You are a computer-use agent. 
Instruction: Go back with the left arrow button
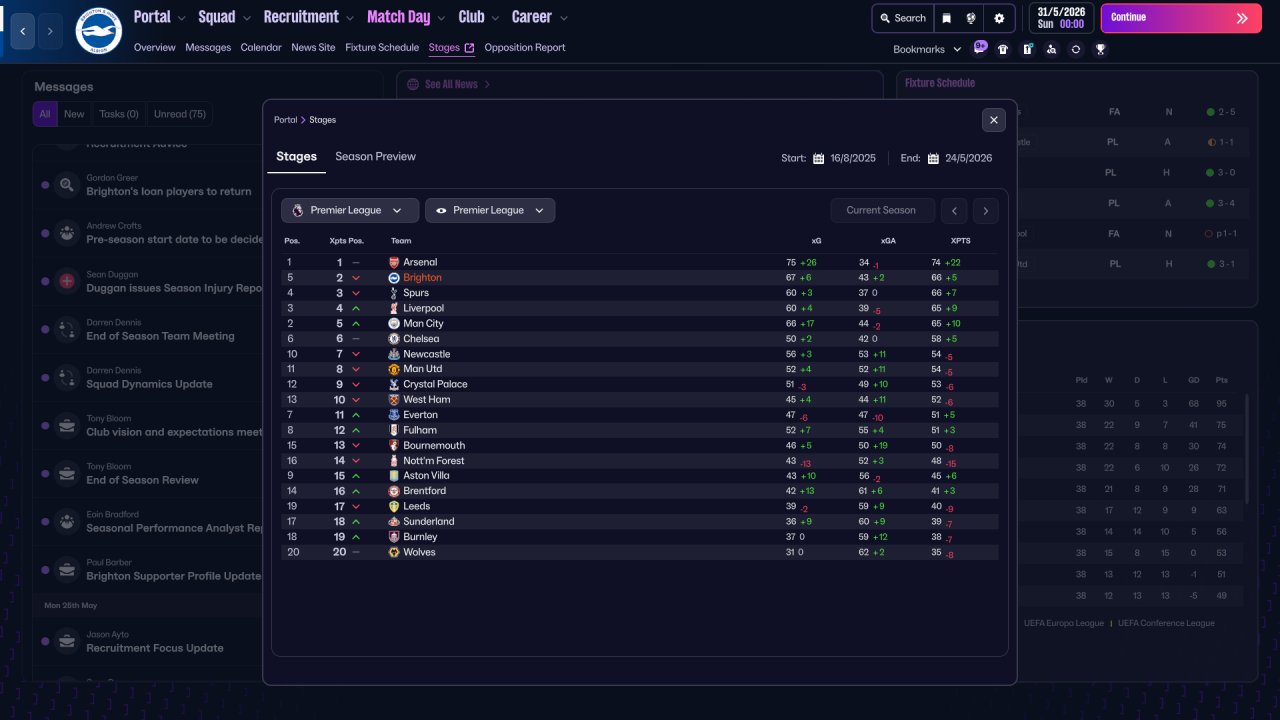click(24, 31)
